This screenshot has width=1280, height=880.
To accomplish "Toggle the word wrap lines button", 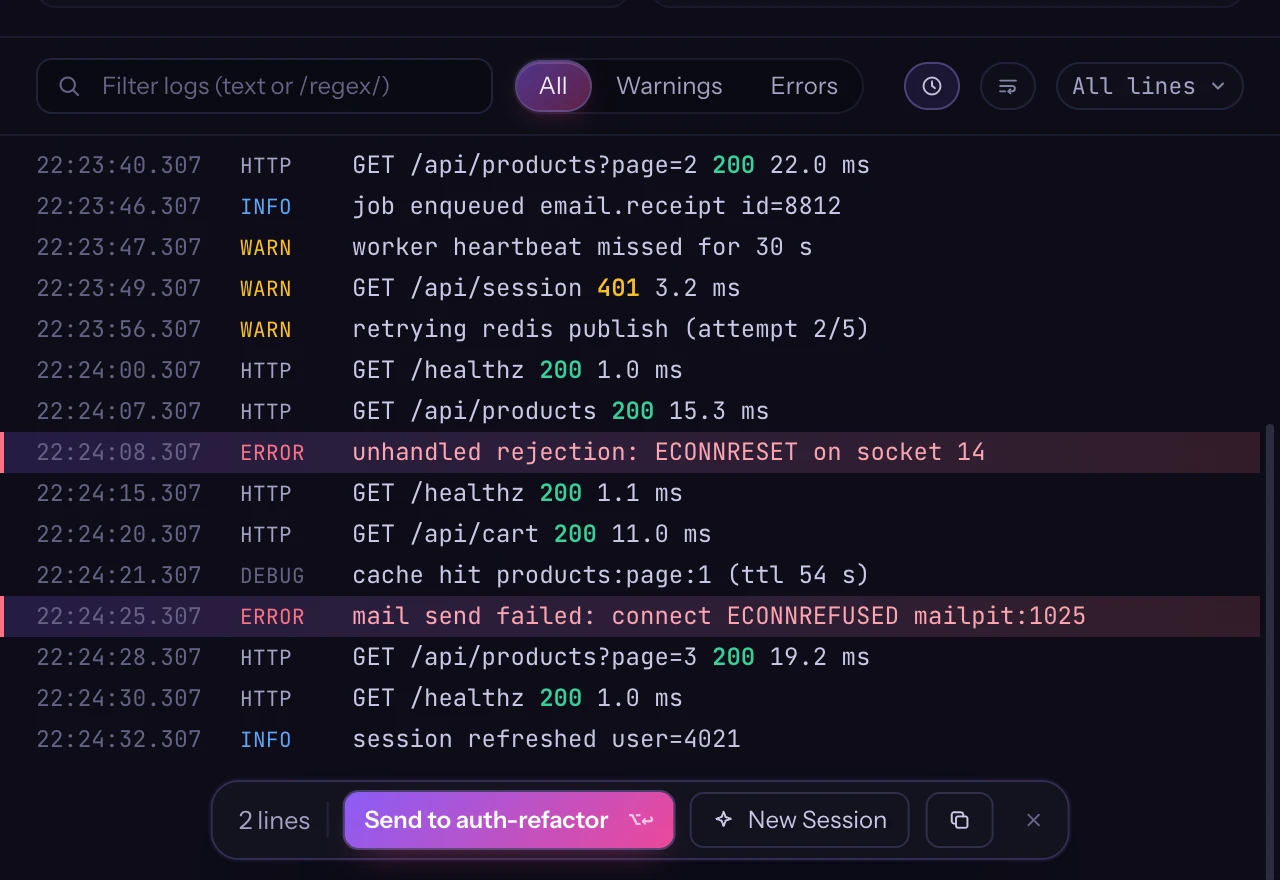I will pos(1008,86).
